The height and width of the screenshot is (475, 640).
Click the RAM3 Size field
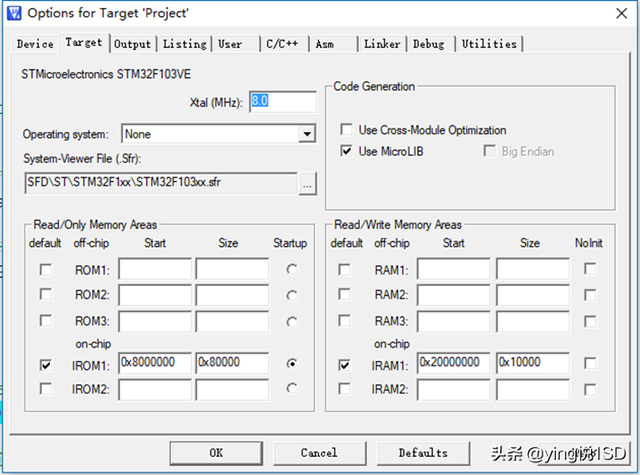(x=533, y=322)
